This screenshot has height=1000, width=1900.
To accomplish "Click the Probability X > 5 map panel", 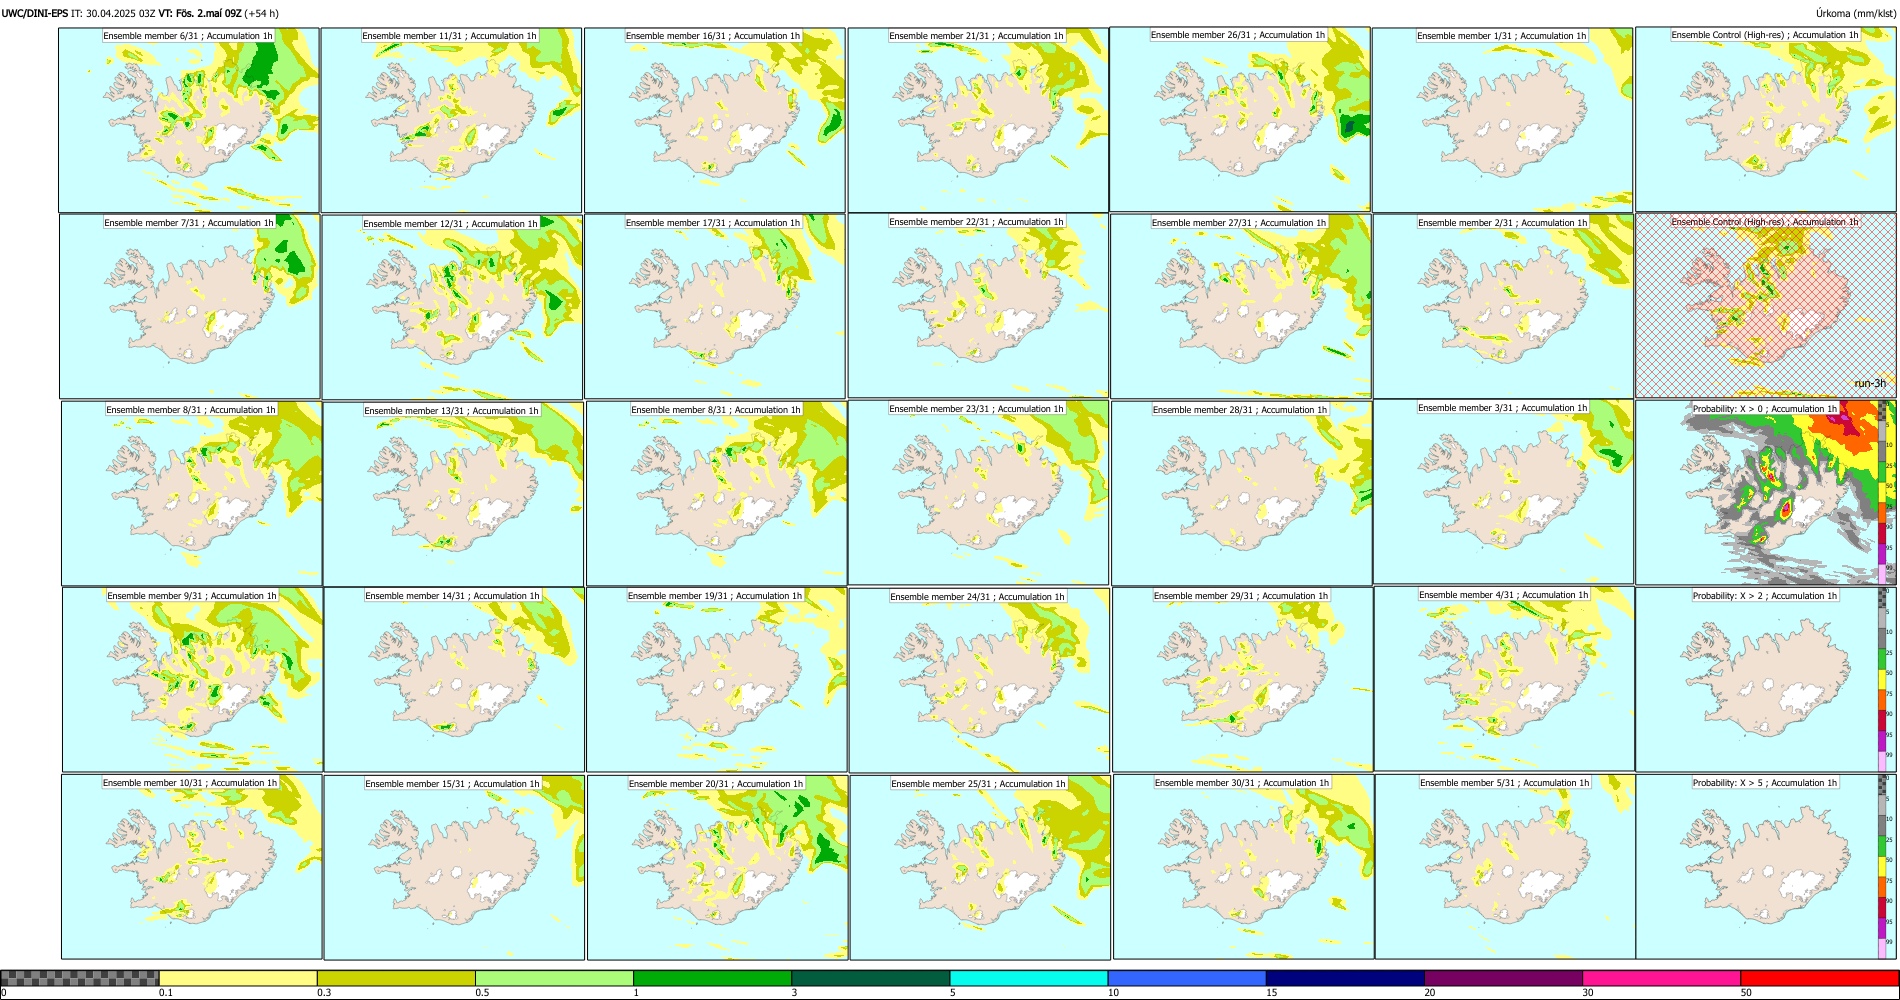I will click(1766, 867).
